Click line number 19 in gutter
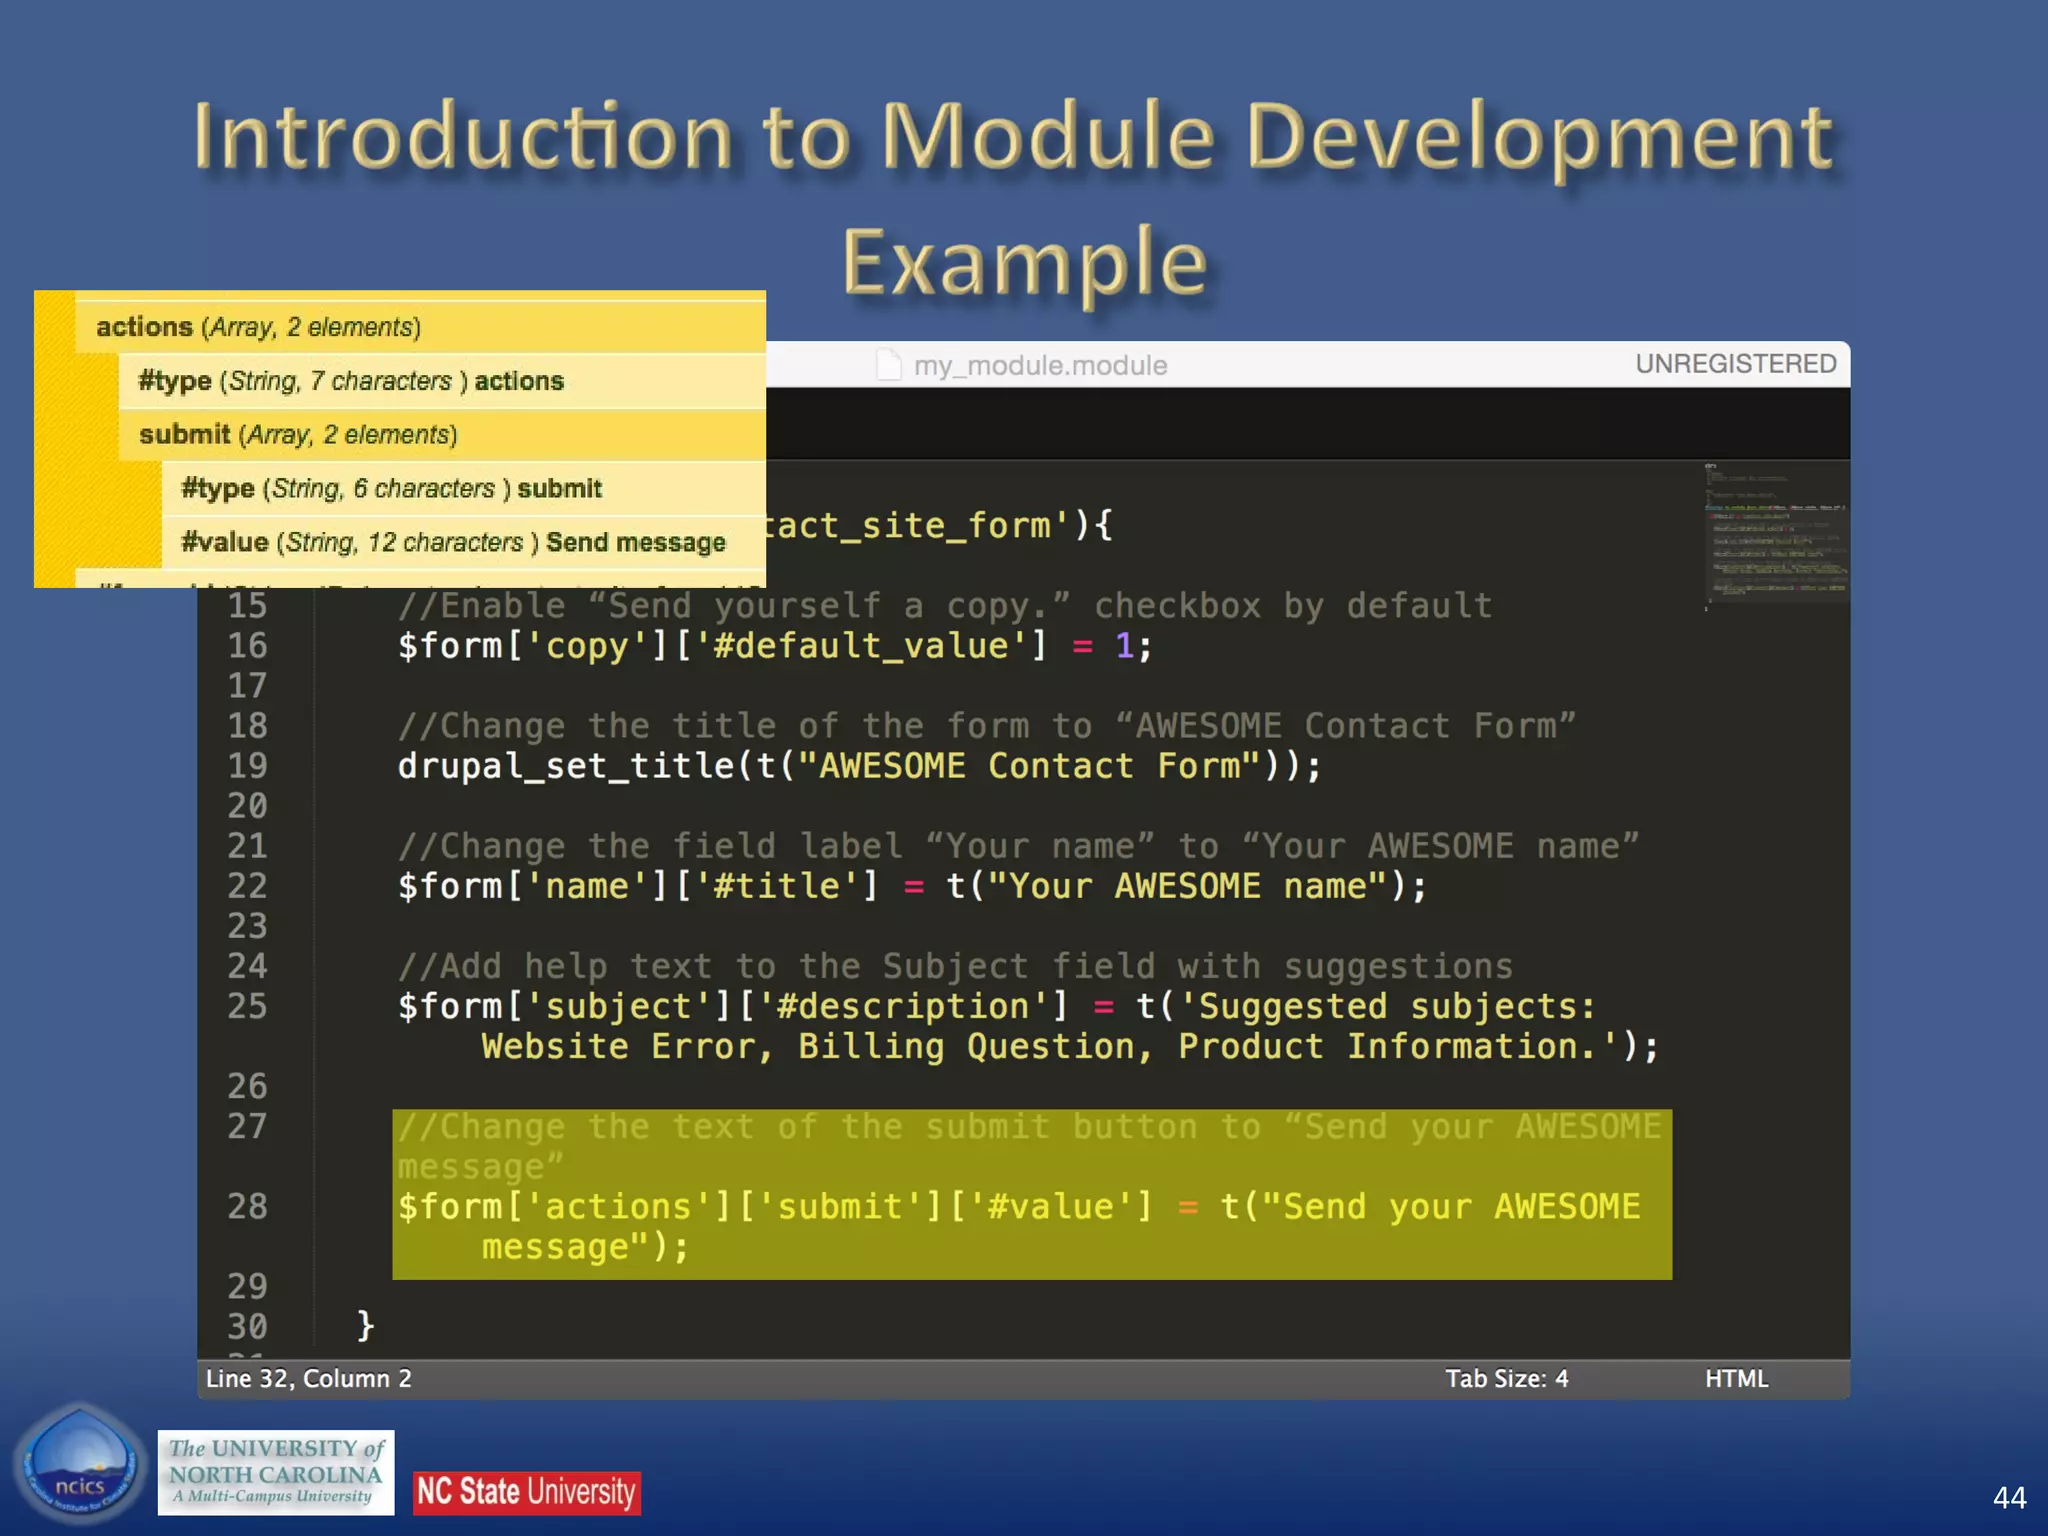 pyautogui.click(x=247, y=766)
